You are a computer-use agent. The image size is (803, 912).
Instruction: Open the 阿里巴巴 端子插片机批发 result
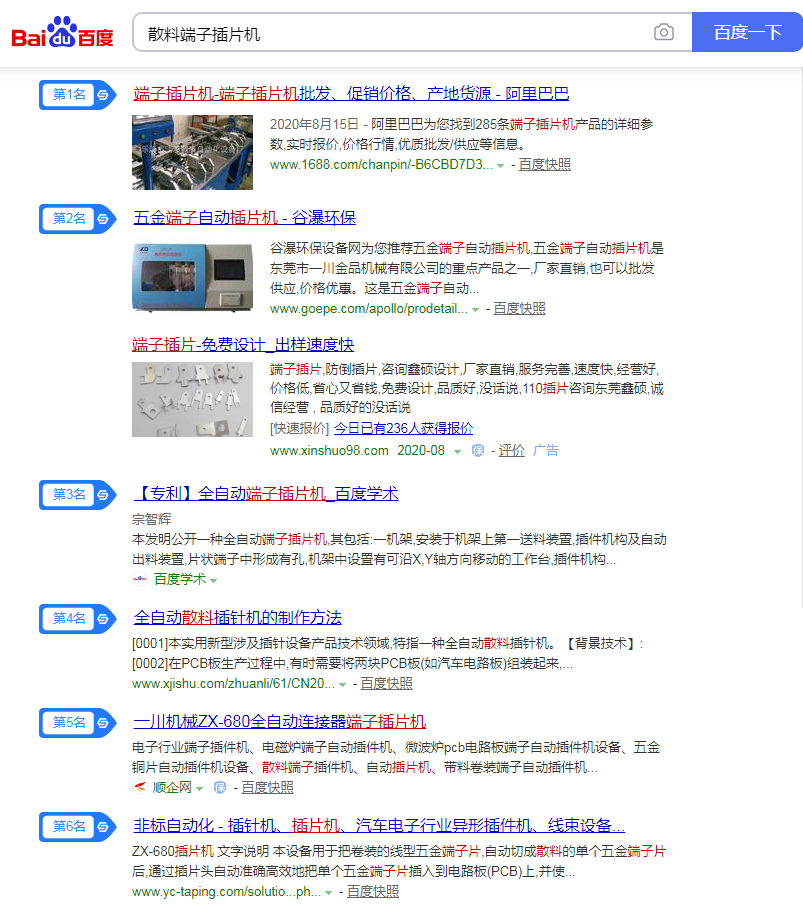pos(351,94)
